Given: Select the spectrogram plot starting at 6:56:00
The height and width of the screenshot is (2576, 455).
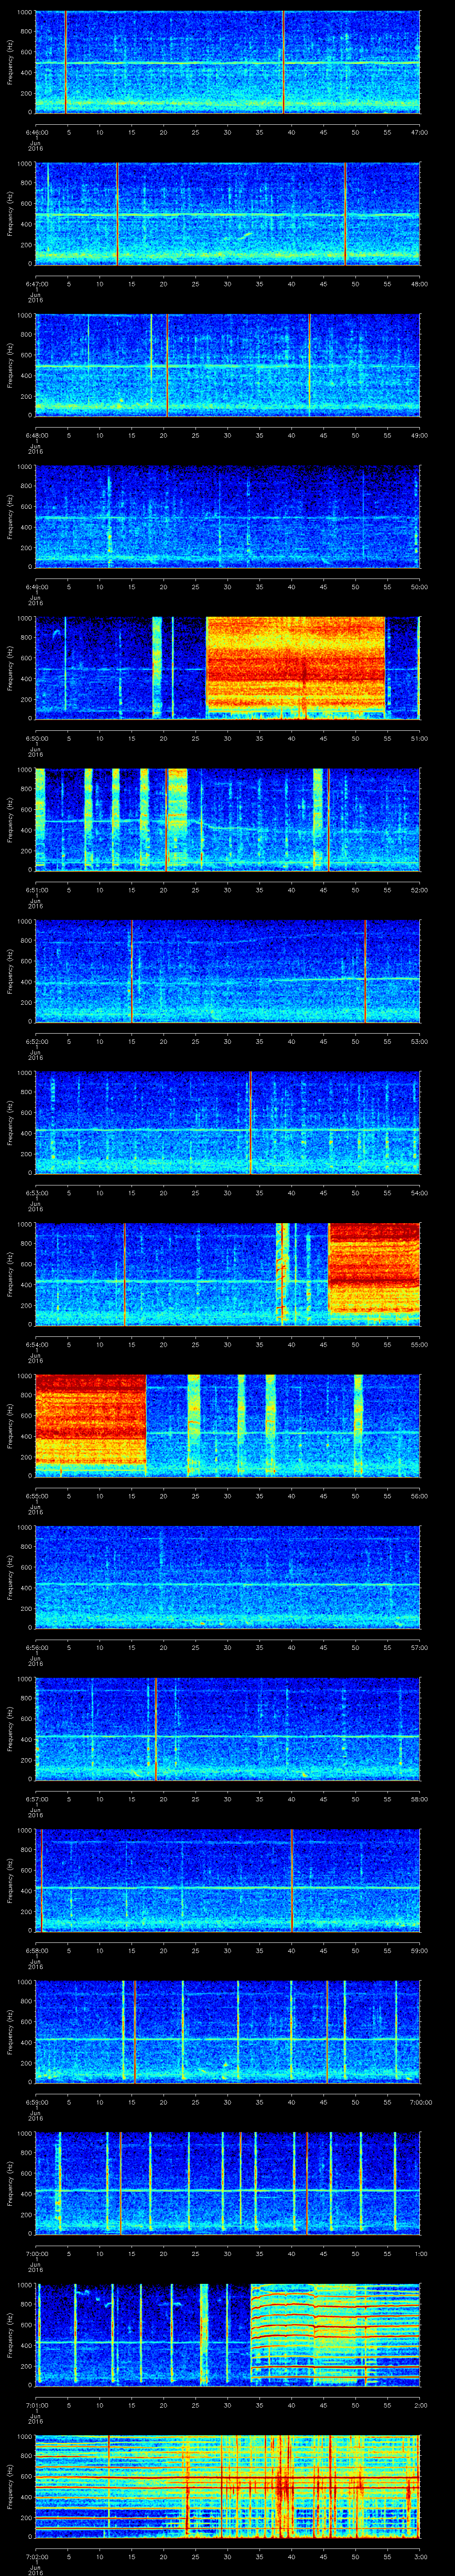Looking at the screenshot, I should (227, 1577).
